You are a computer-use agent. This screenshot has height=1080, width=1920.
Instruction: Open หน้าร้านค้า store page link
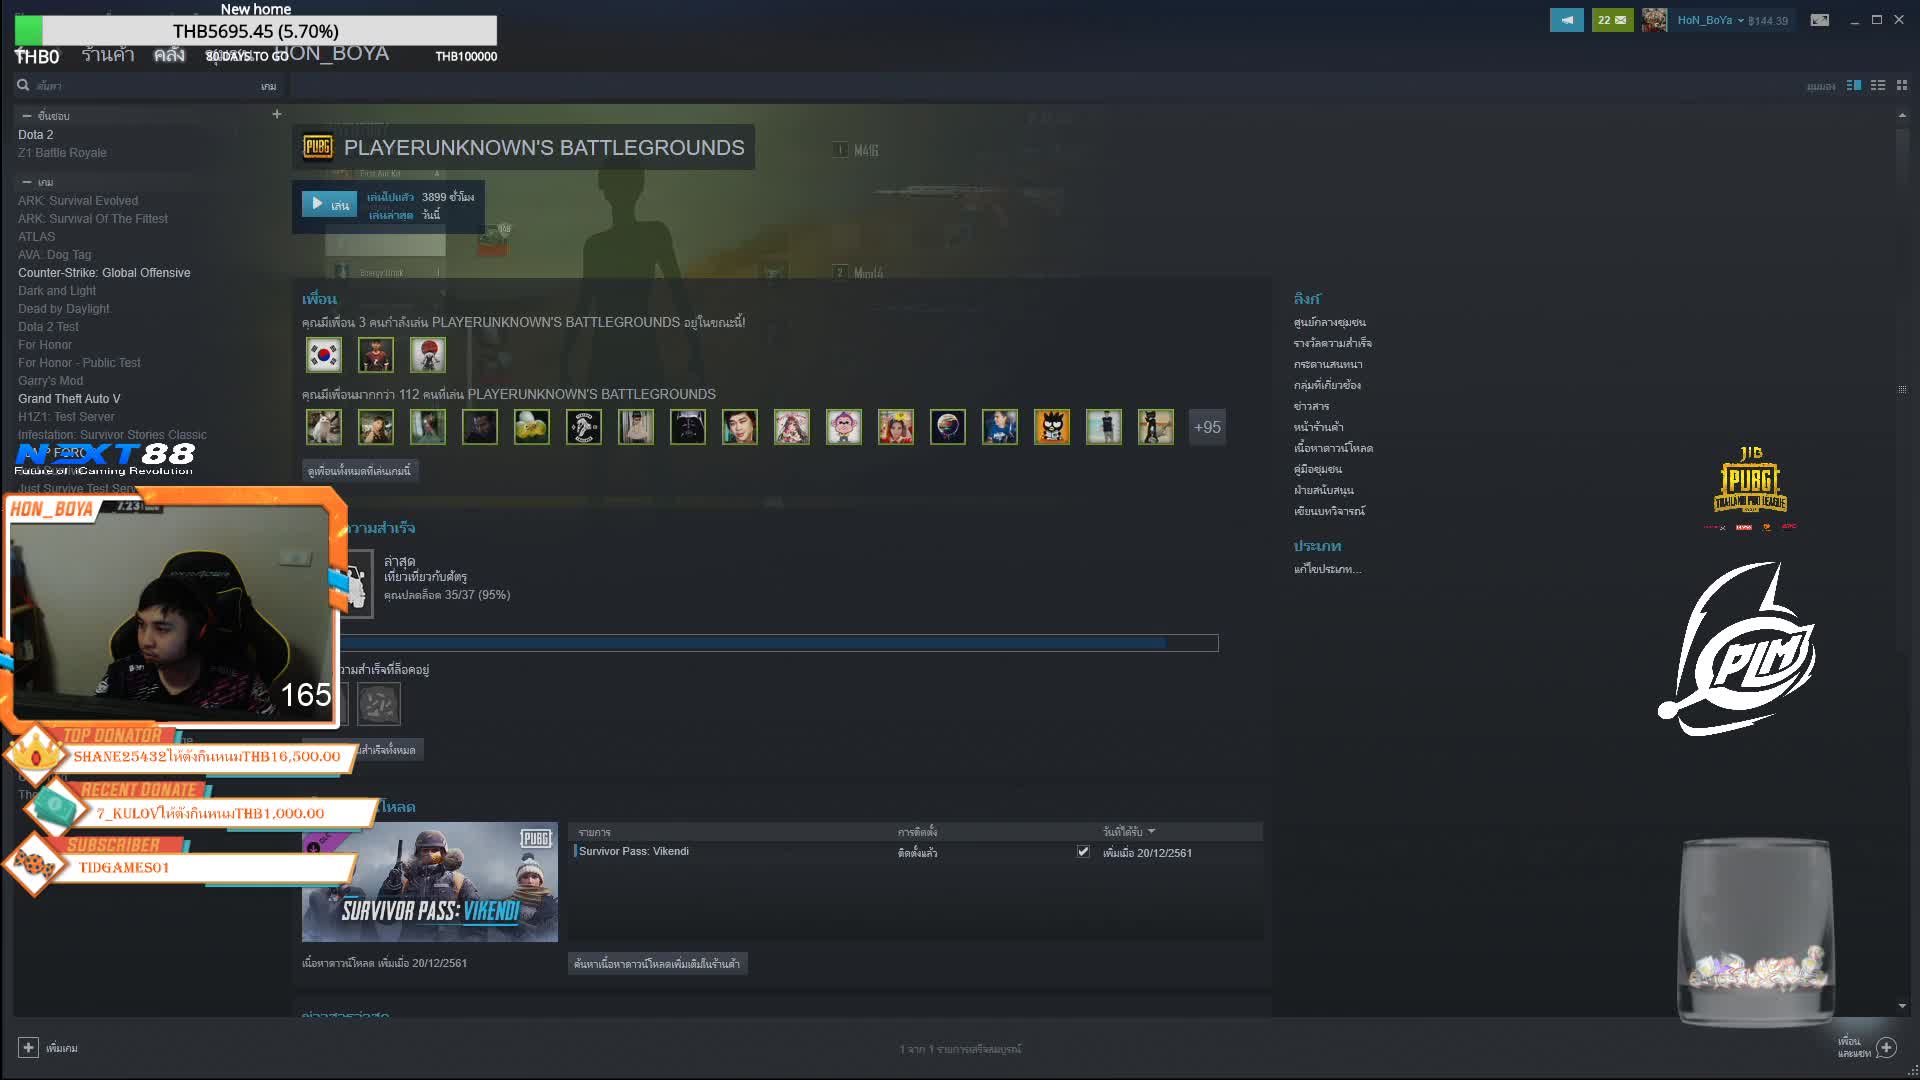(x=1318, y=427)
